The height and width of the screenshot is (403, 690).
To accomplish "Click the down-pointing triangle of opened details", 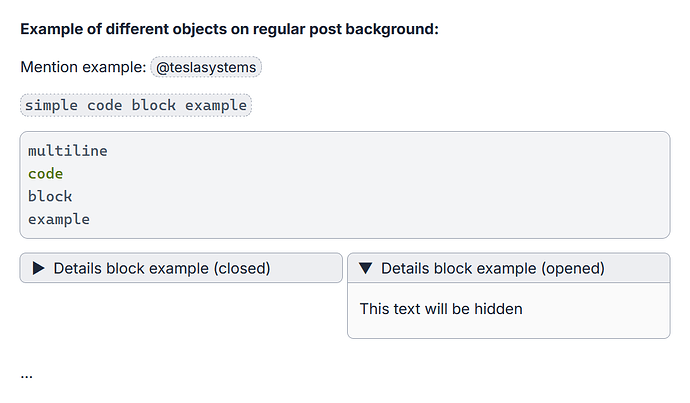I will (x=365, y=268).
